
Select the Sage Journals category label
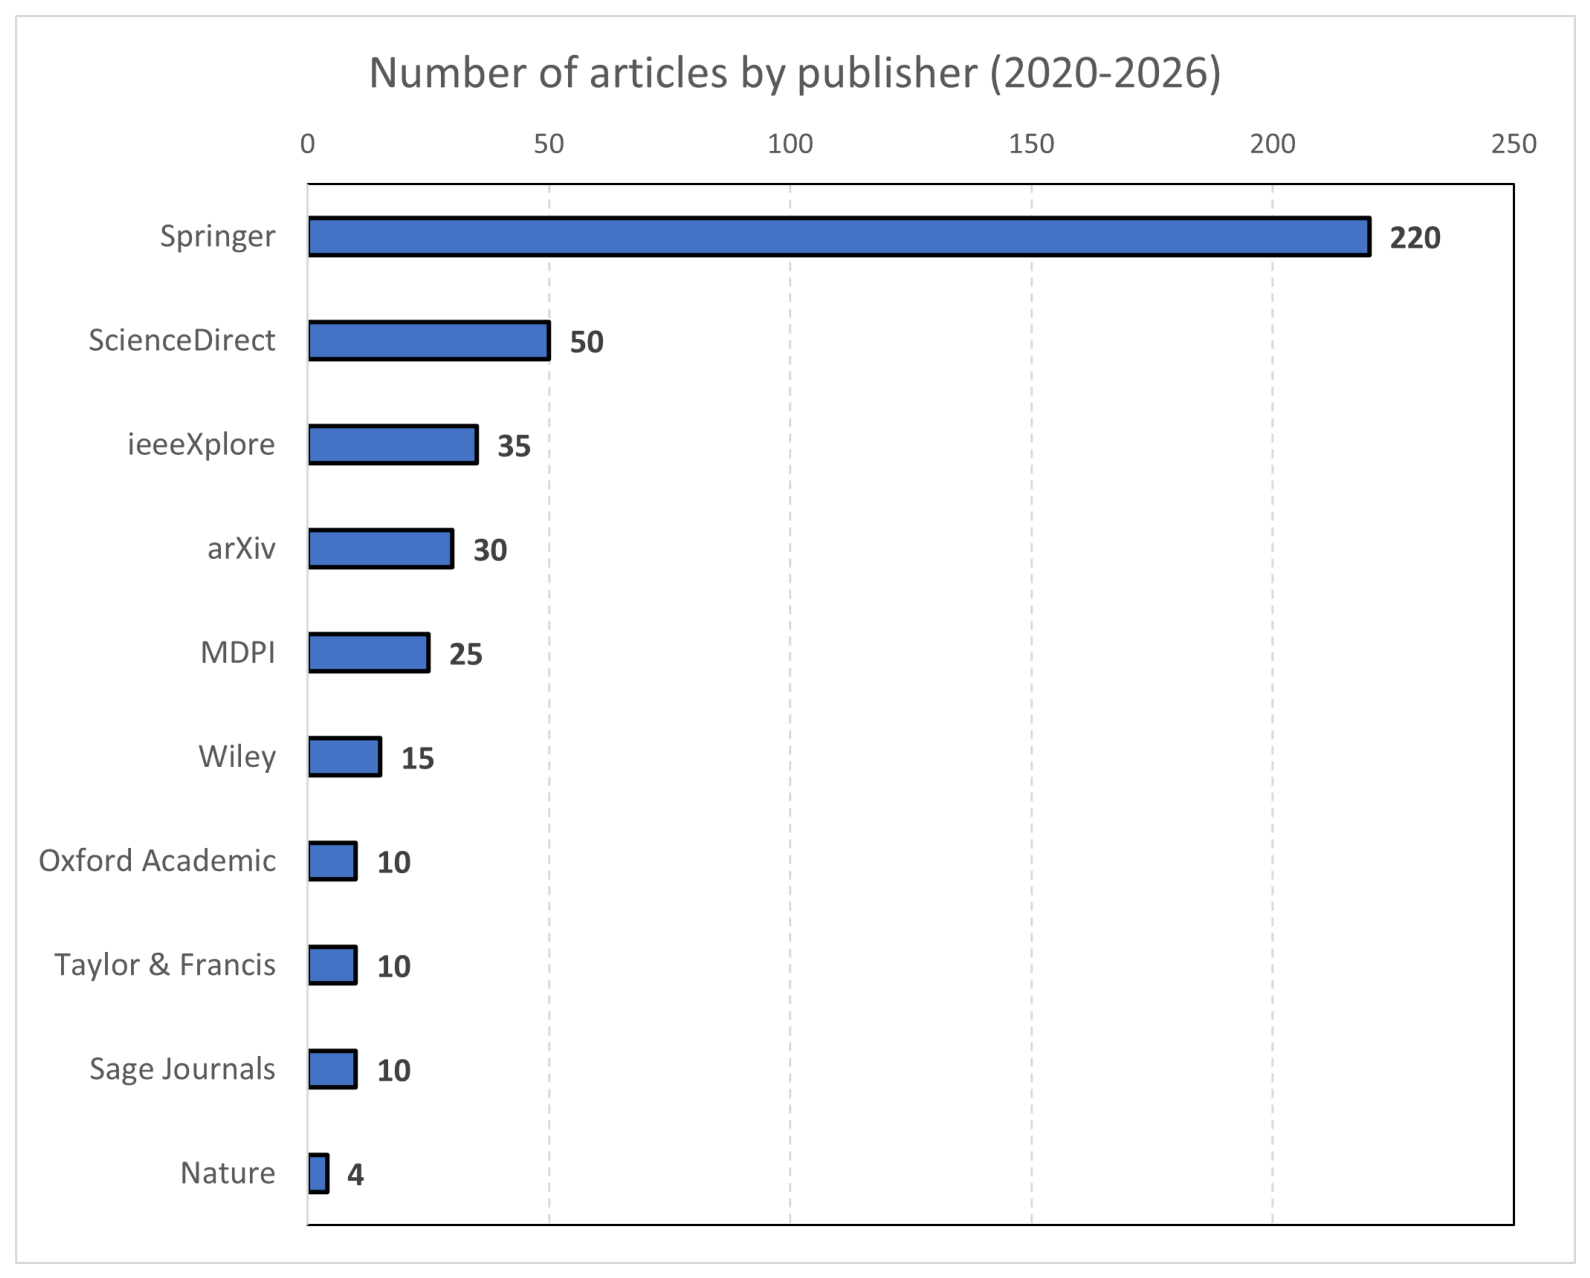(x=182, y=1069)
